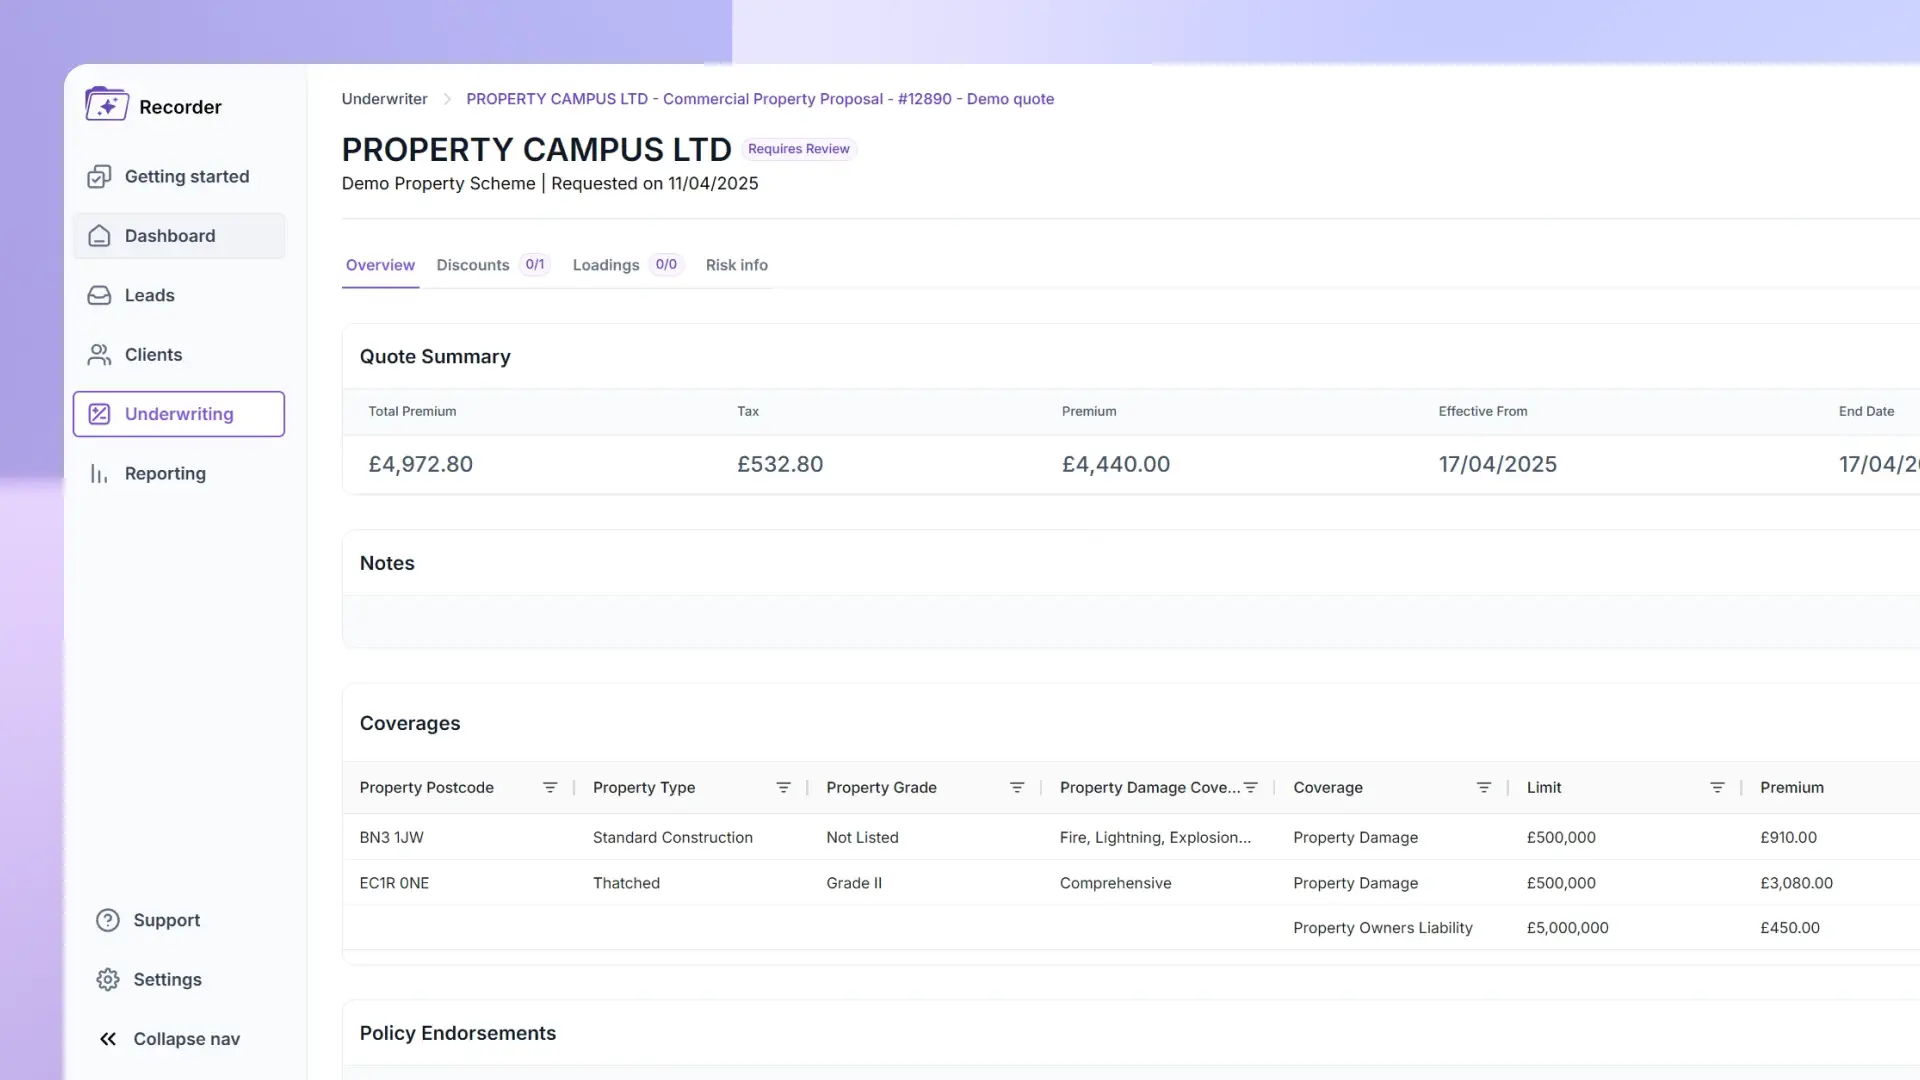
Task: Switch to the Risk info tab
Action: 736,265
